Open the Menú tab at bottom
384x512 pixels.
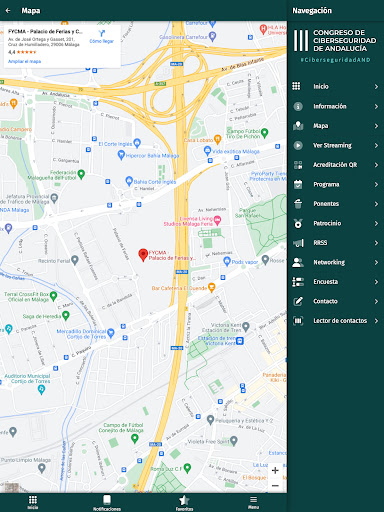[253, 502]
